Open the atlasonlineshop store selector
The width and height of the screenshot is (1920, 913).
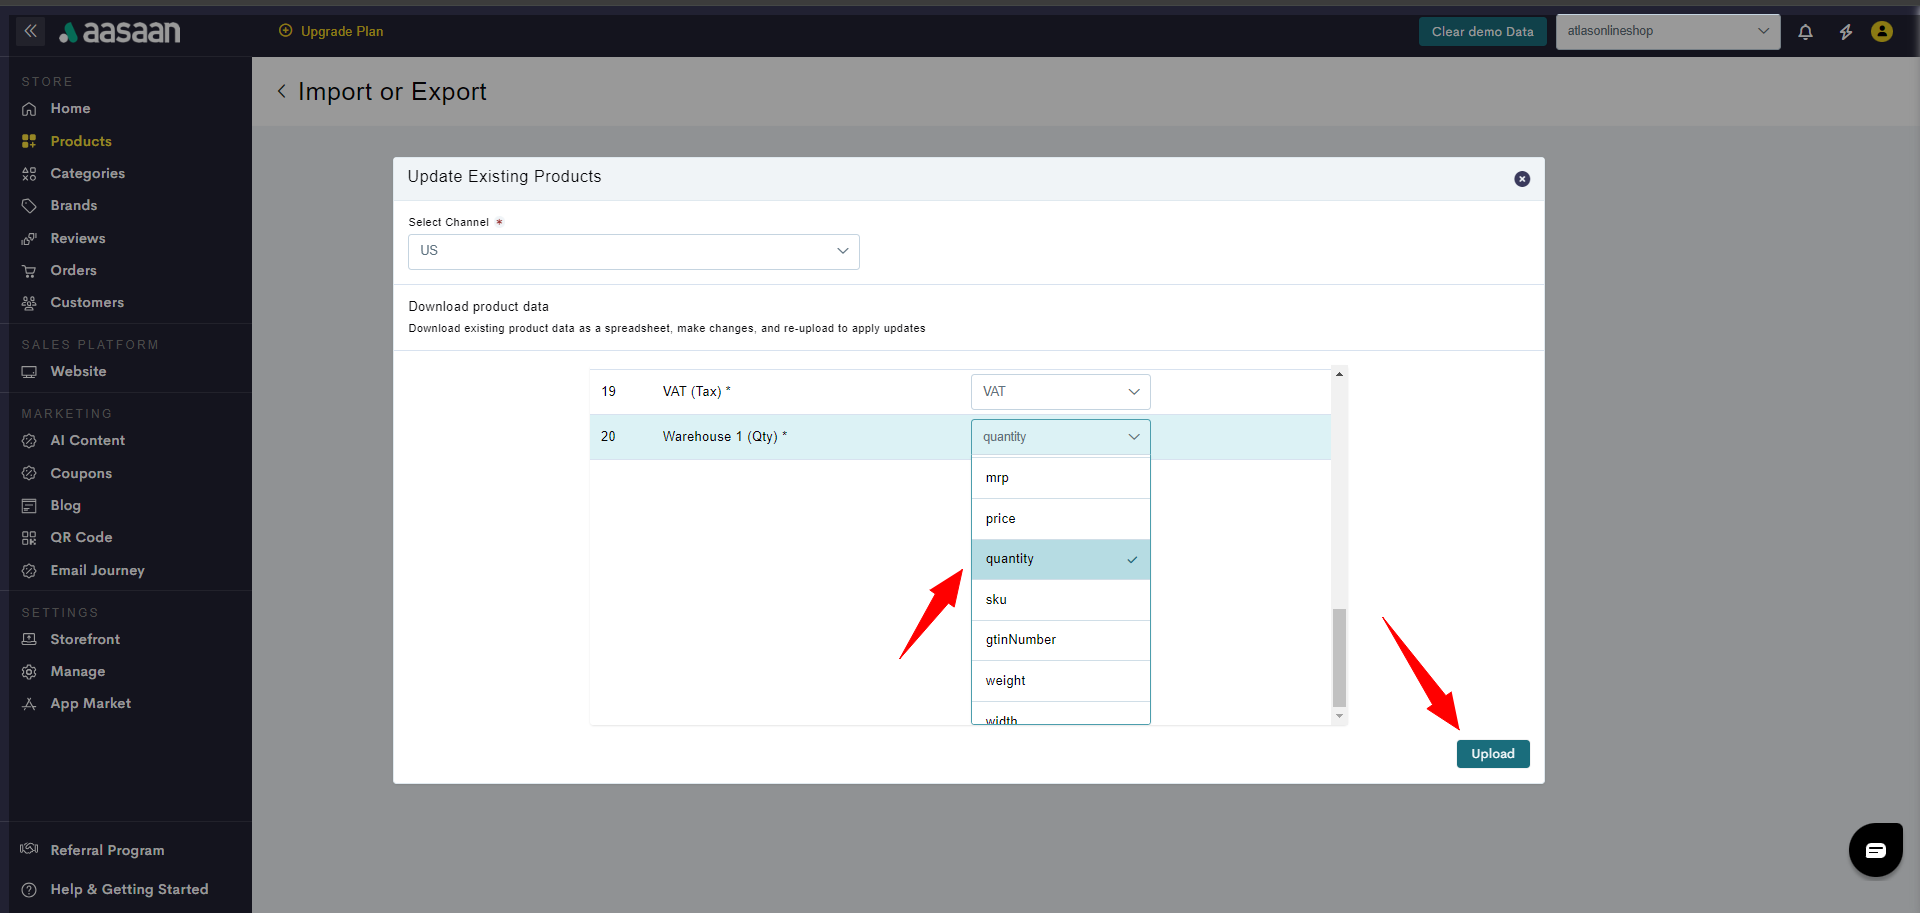1667,32
